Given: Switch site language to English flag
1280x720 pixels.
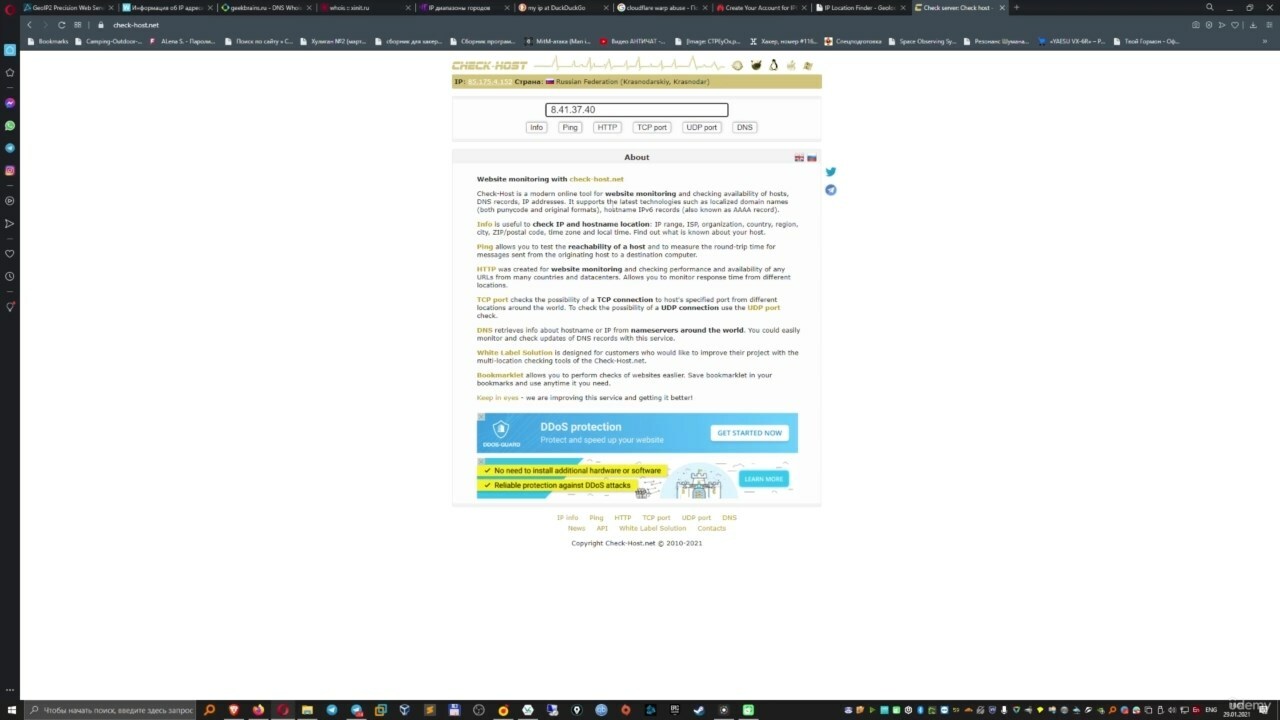Looking at the screenshot, I should pos(799,158).
